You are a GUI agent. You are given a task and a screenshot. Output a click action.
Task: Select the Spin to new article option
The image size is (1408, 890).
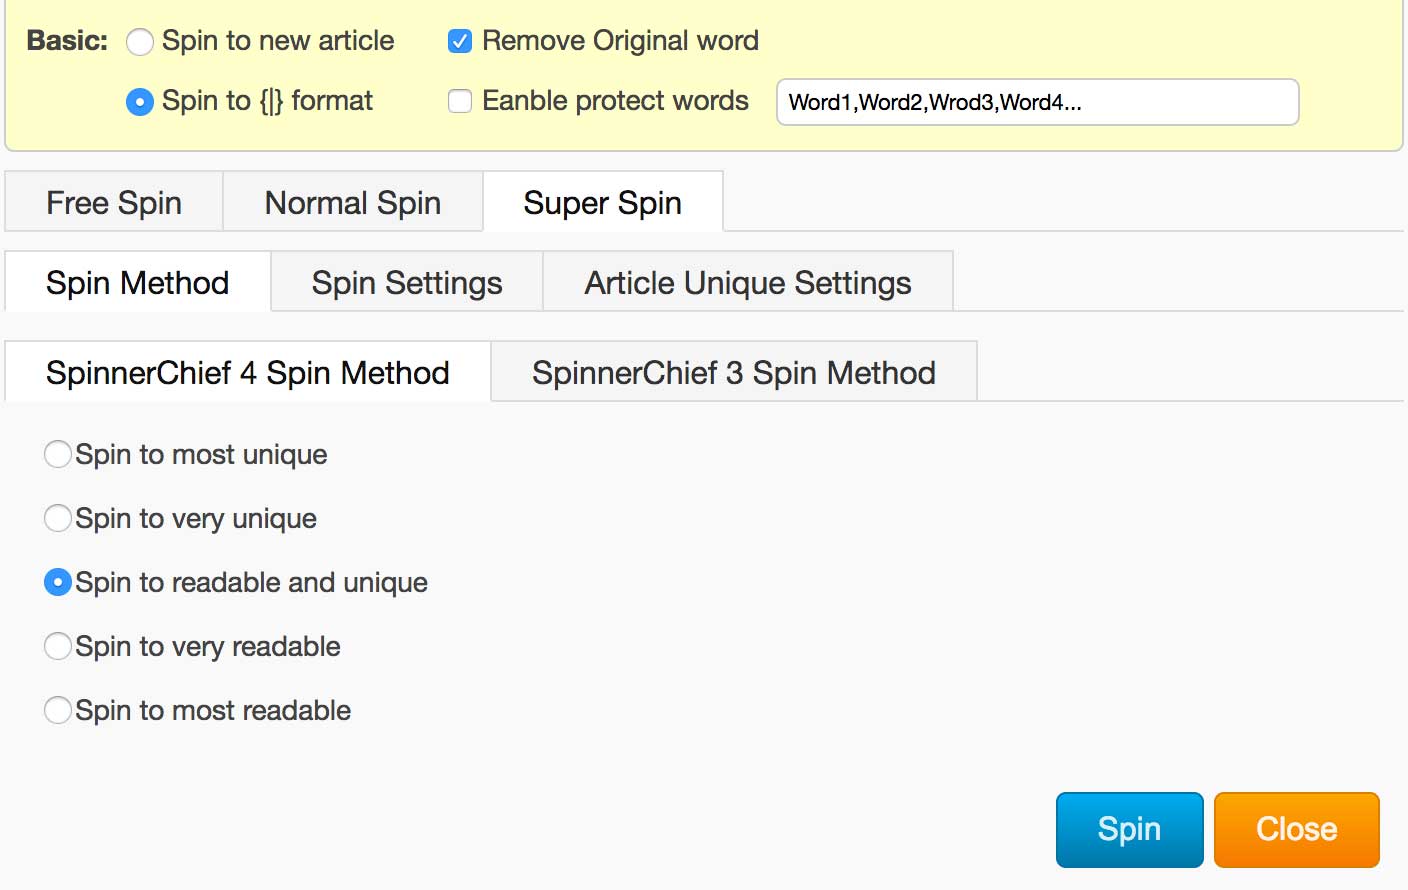pyautogui.click(x=140, y=42)
